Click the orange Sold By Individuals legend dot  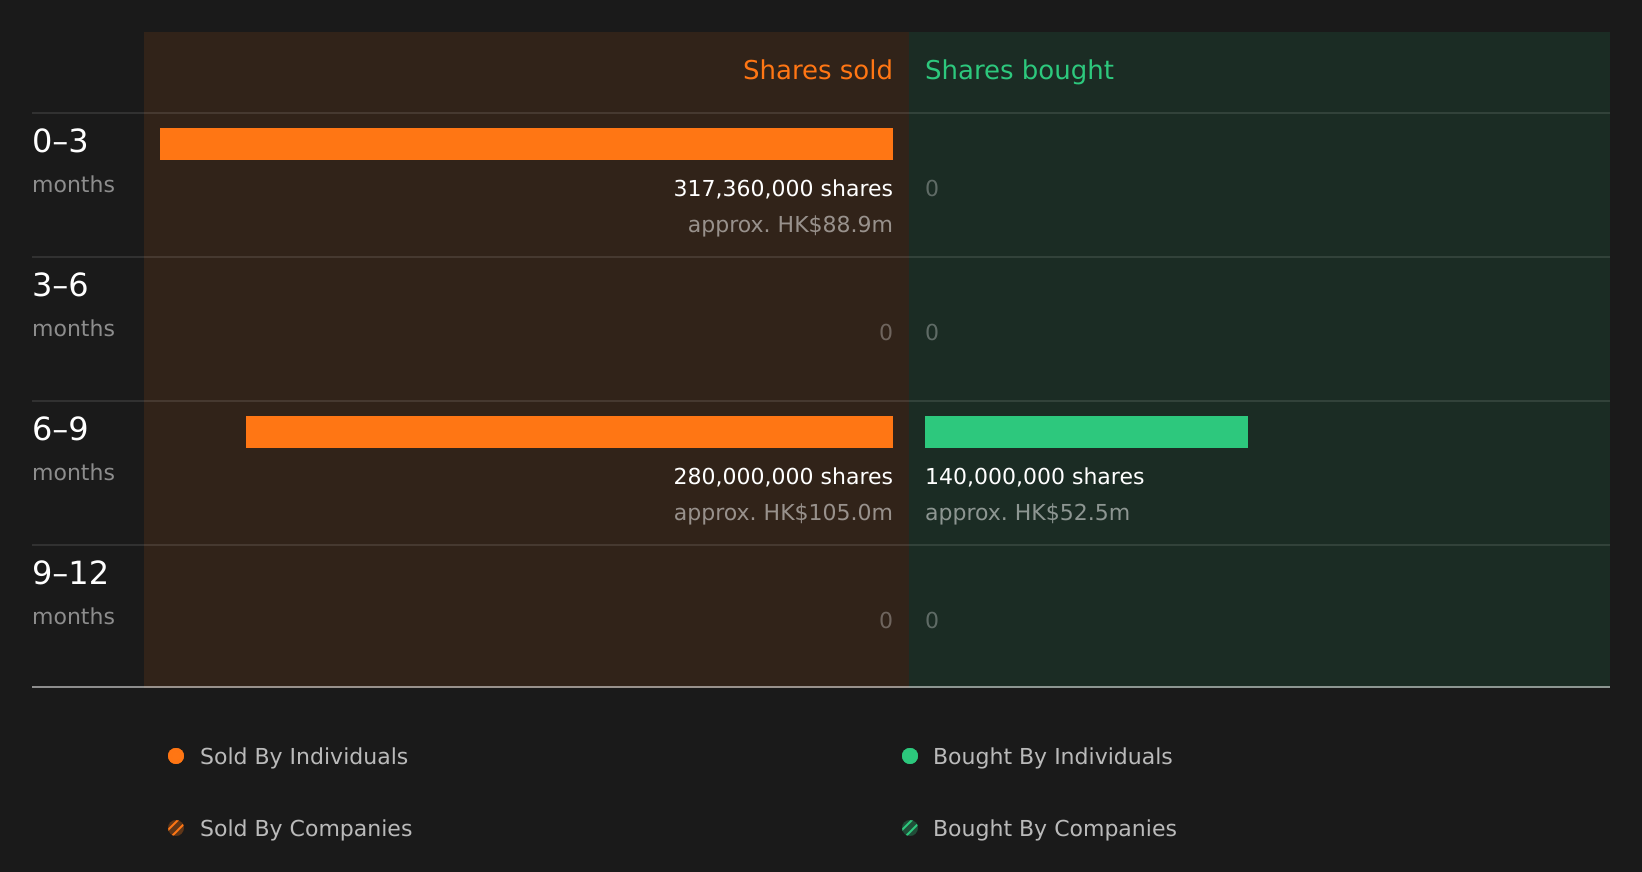tap(176, 756)
